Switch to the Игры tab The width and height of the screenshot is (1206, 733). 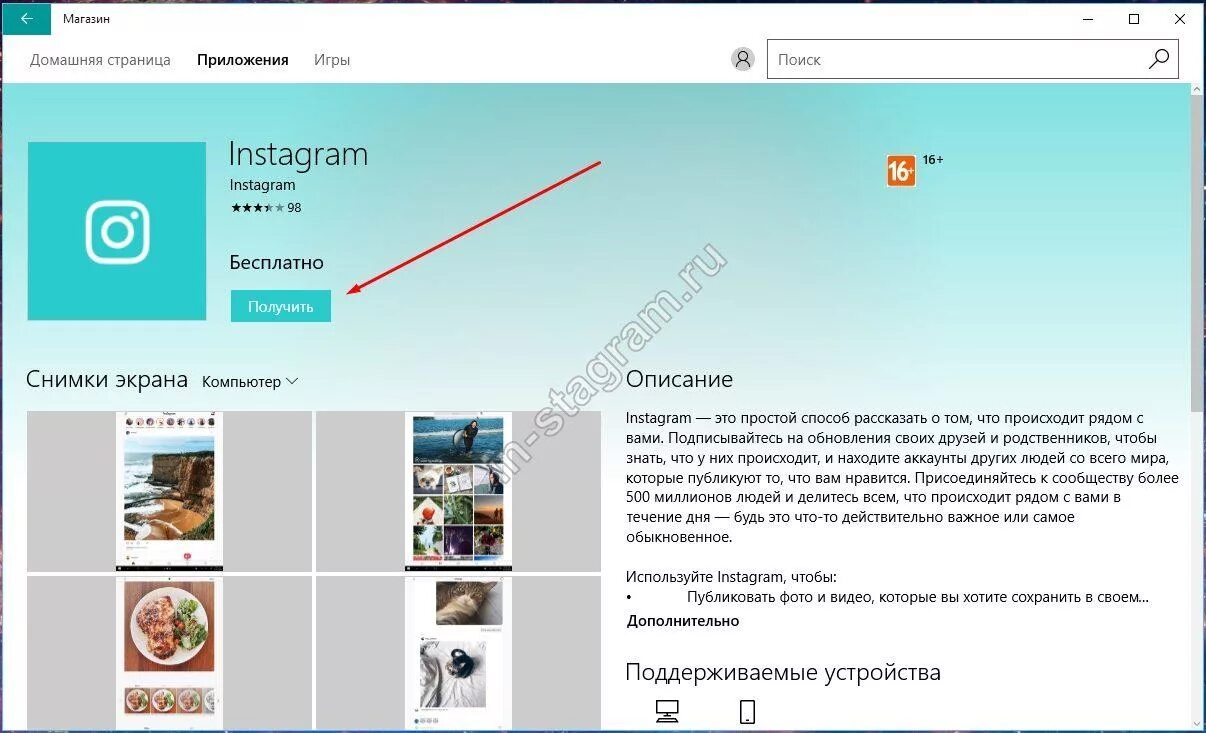(332, 60)
